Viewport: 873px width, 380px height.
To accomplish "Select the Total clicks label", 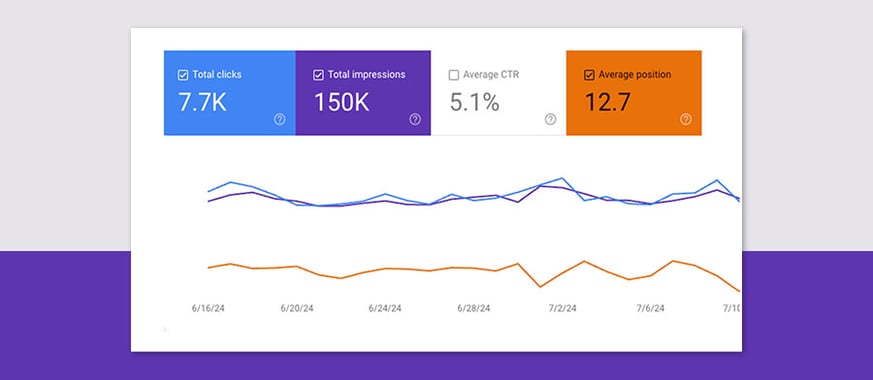I will (x=217, y=75).
